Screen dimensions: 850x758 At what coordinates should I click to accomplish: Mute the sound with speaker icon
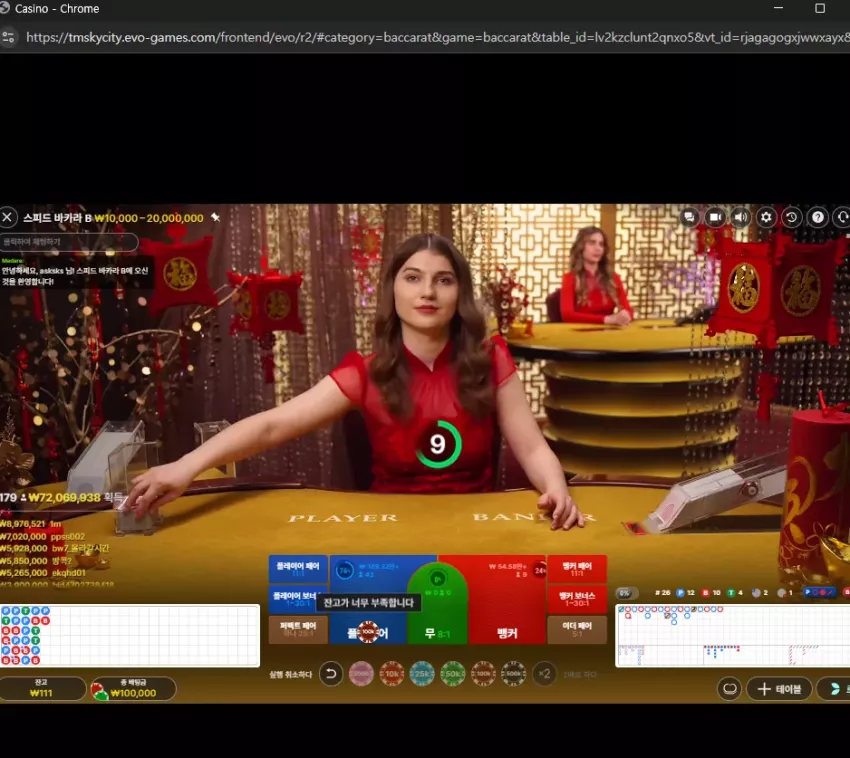(x=740, y=217)
